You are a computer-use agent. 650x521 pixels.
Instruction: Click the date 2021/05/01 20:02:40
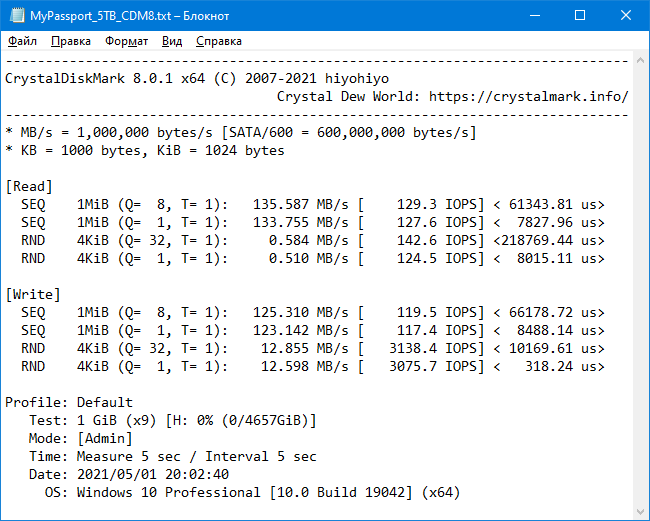pos(153,475)
